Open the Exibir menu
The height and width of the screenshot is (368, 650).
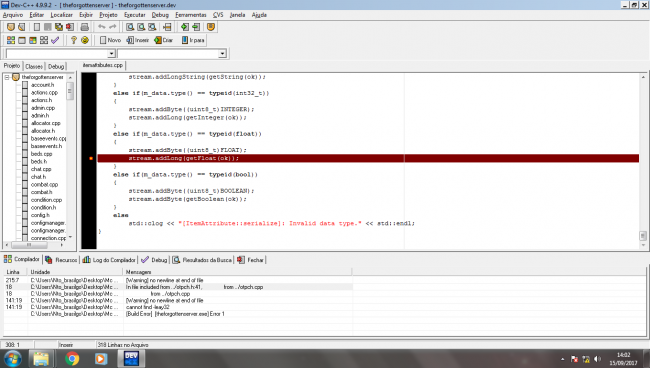tap(86, 15)
